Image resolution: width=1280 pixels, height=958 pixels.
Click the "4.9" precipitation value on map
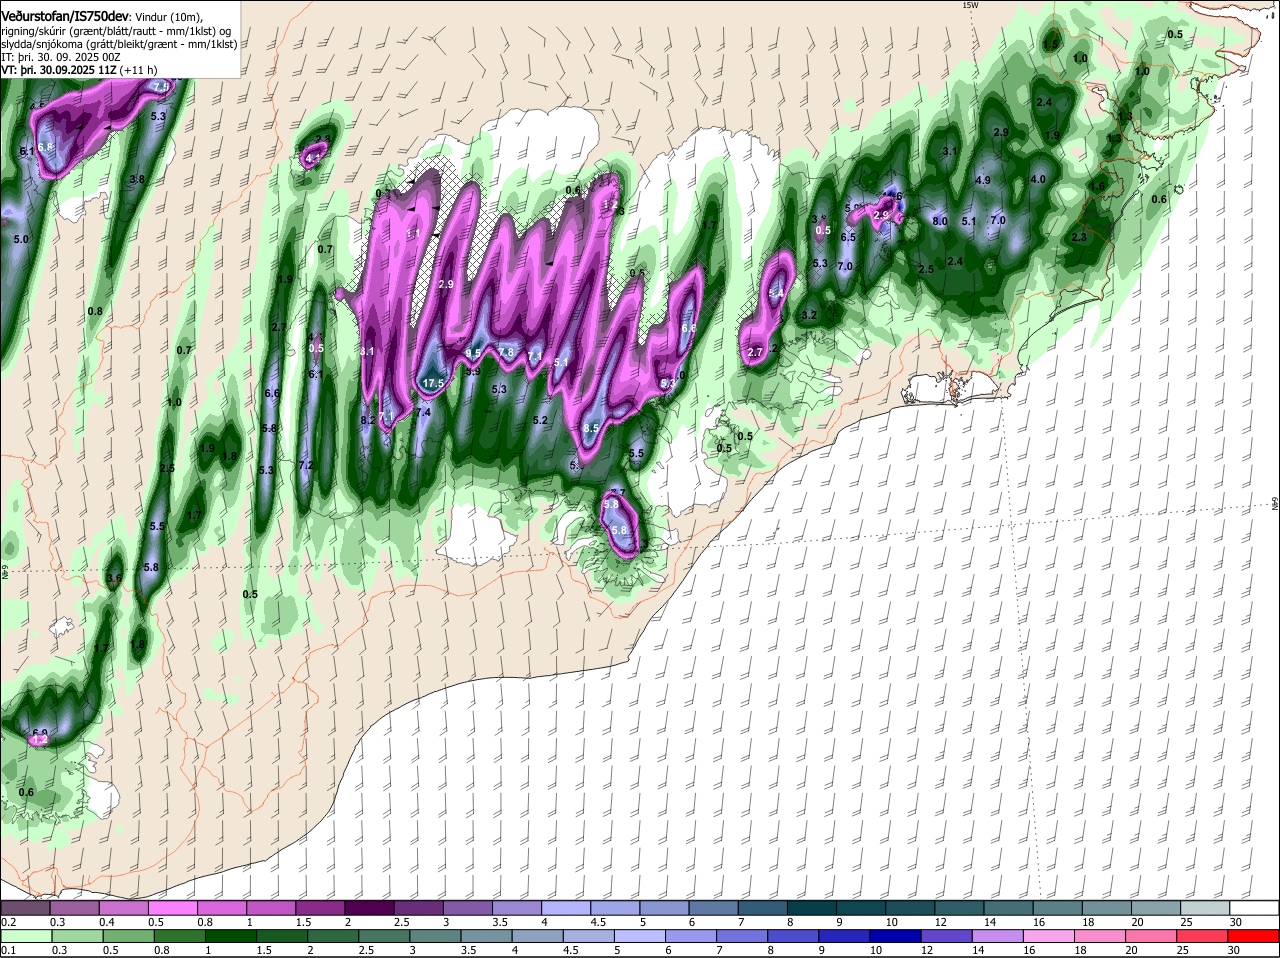[982, 181]
